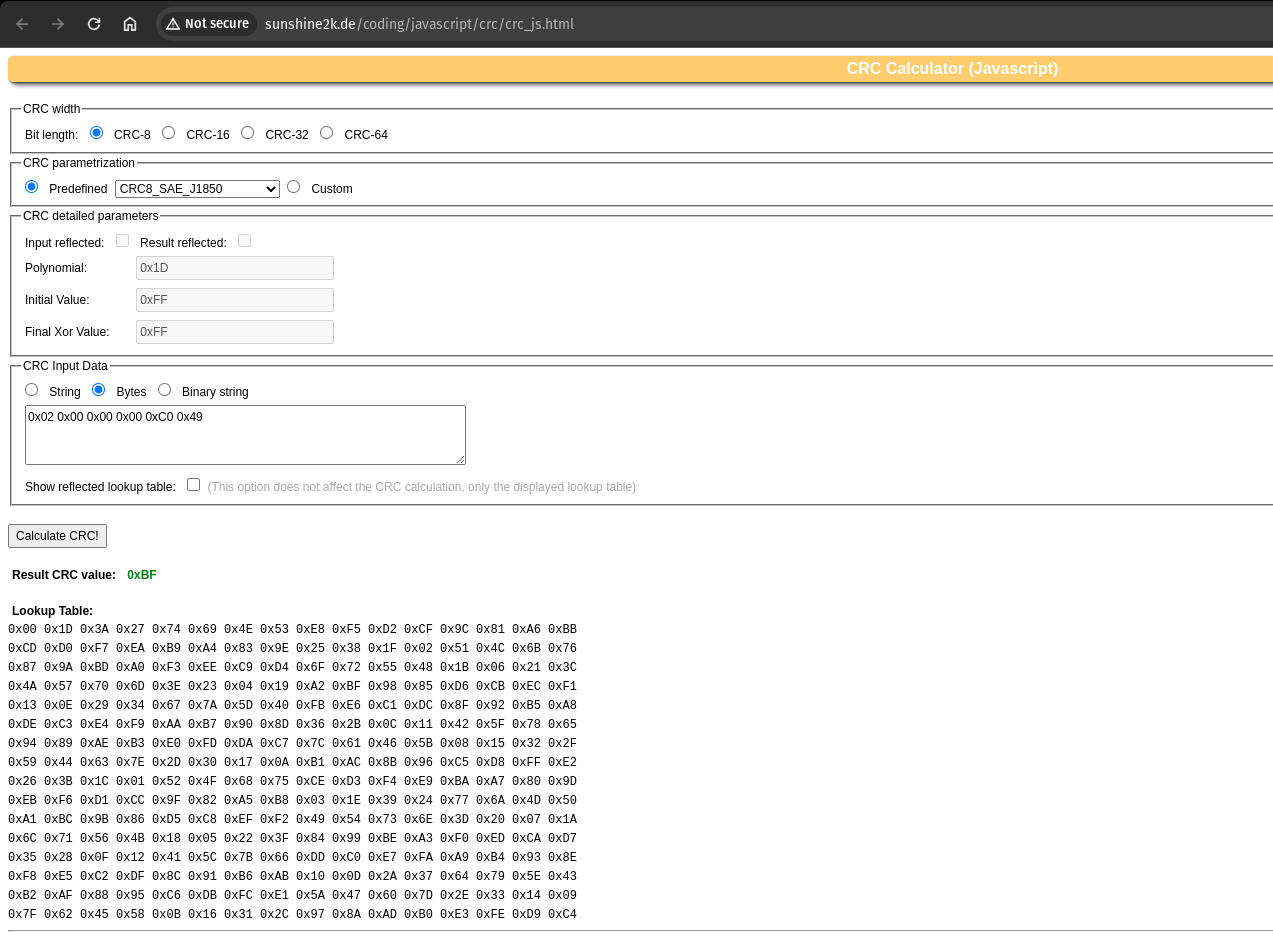Select the CRC-8 radio button

96,133
